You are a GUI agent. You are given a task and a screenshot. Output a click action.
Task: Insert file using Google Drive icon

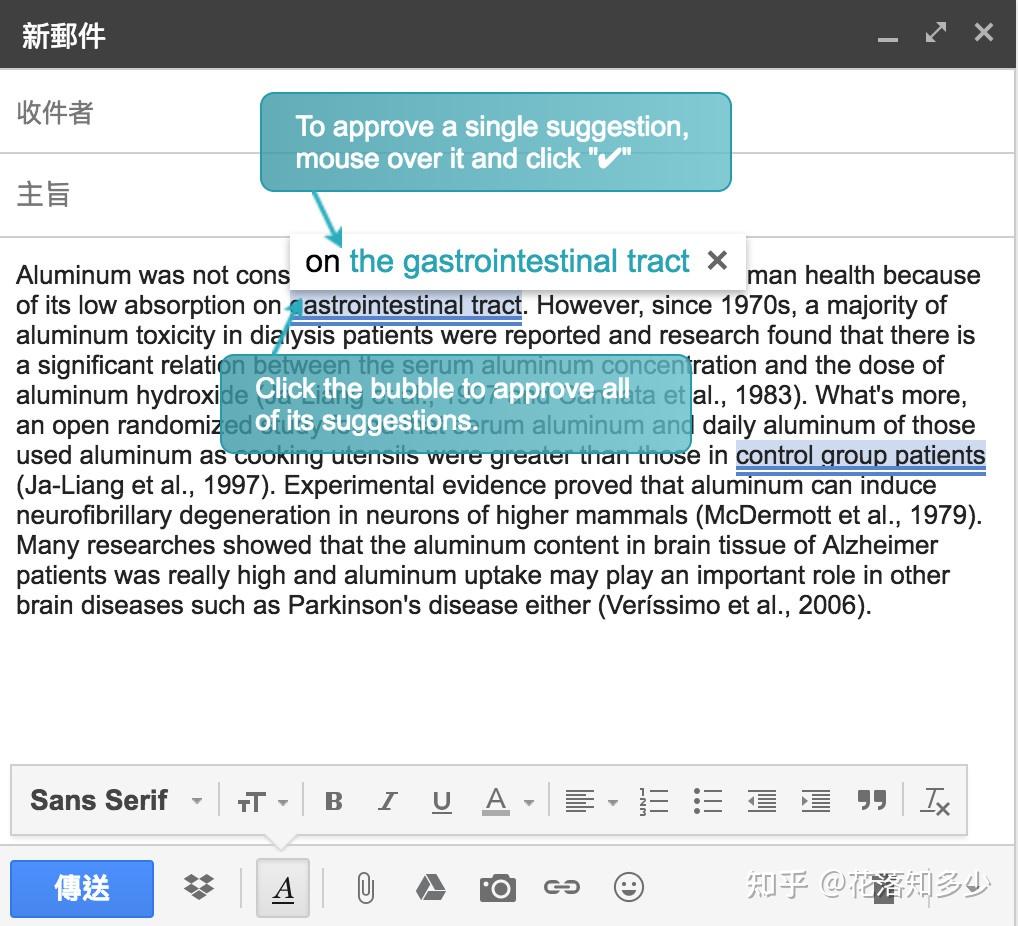click(430, 887)
